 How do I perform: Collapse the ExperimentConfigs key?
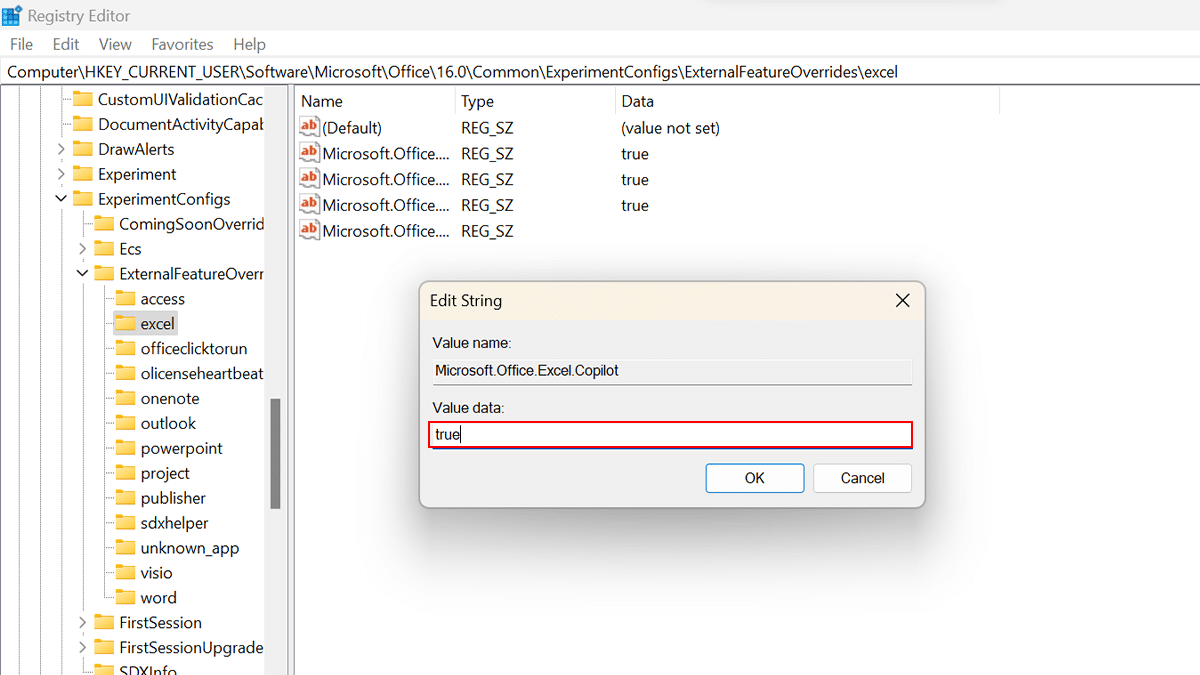61,199
